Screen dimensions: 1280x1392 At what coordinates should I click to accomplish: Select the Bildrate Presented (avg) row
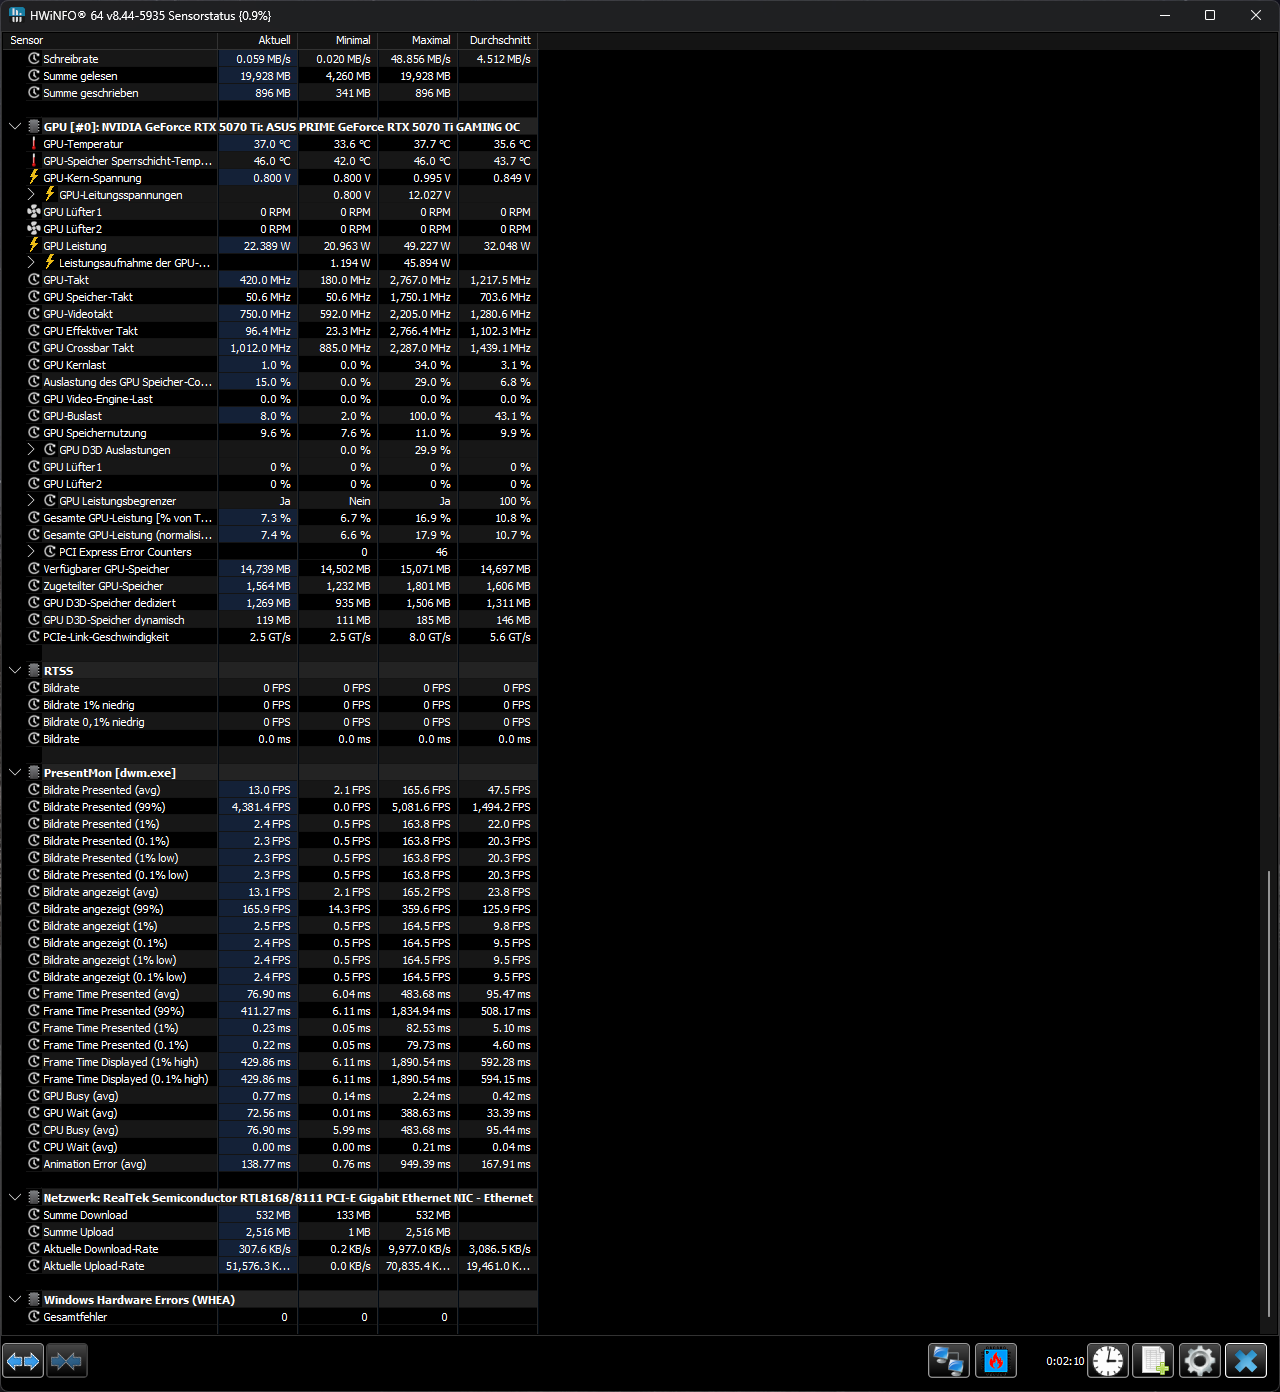click(x=269, y=790)
